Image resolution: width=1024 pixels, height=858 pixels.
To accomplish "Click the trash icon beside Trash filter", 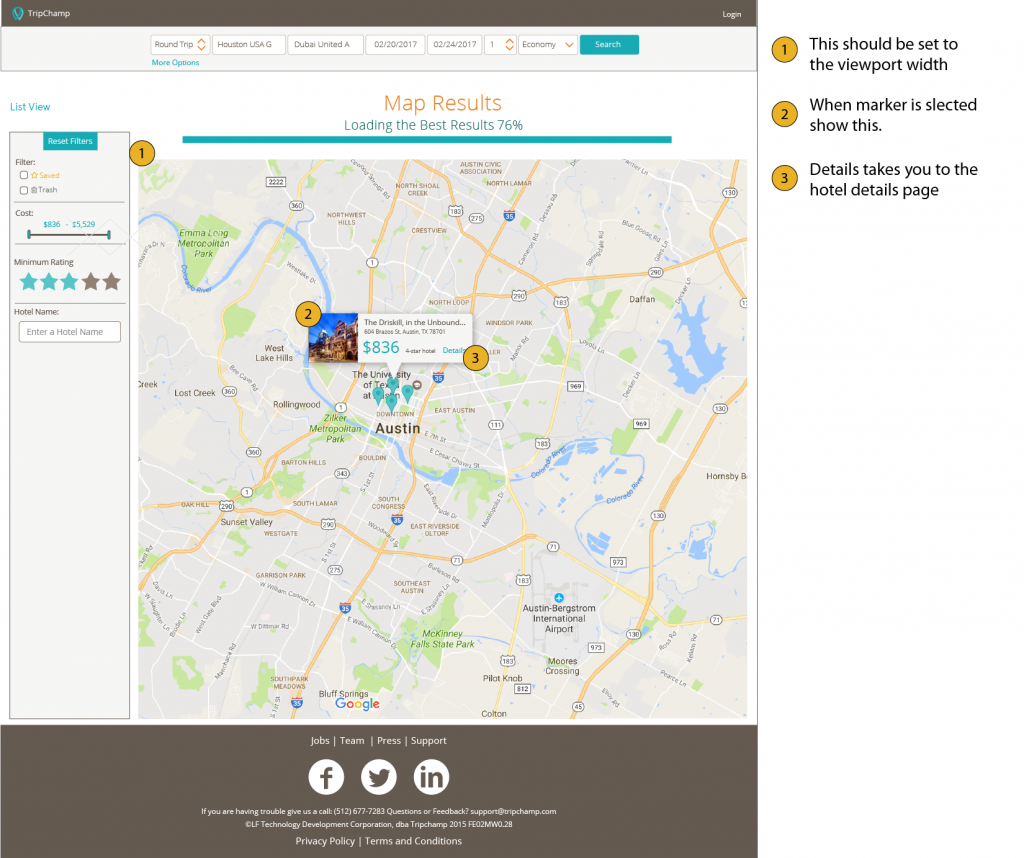I will click(x=35, y=189).
